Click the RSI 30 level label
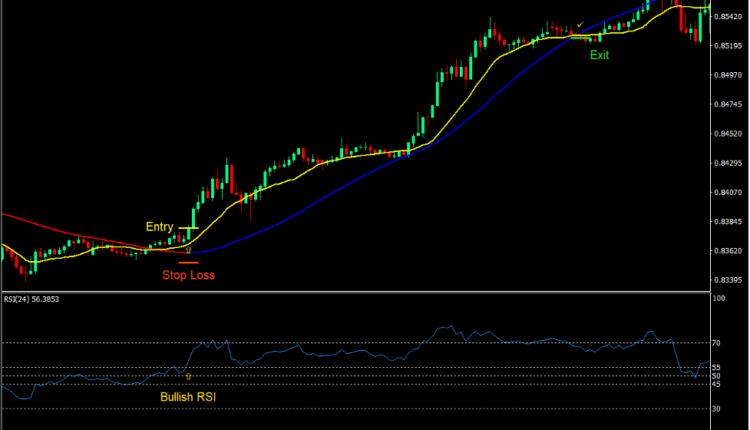 (717, 409)
